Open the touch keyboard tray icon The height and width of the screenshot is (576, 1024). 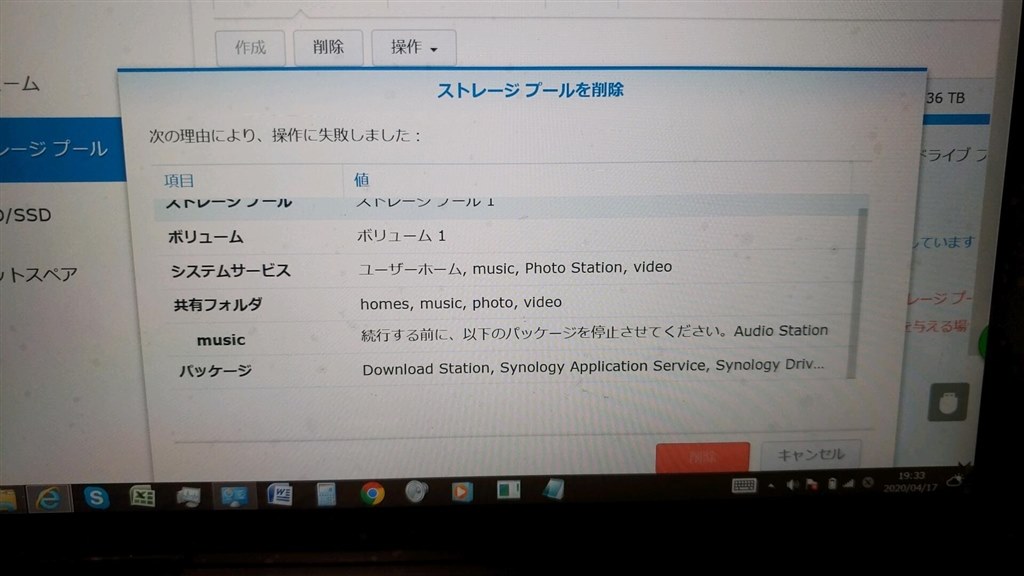744,485
